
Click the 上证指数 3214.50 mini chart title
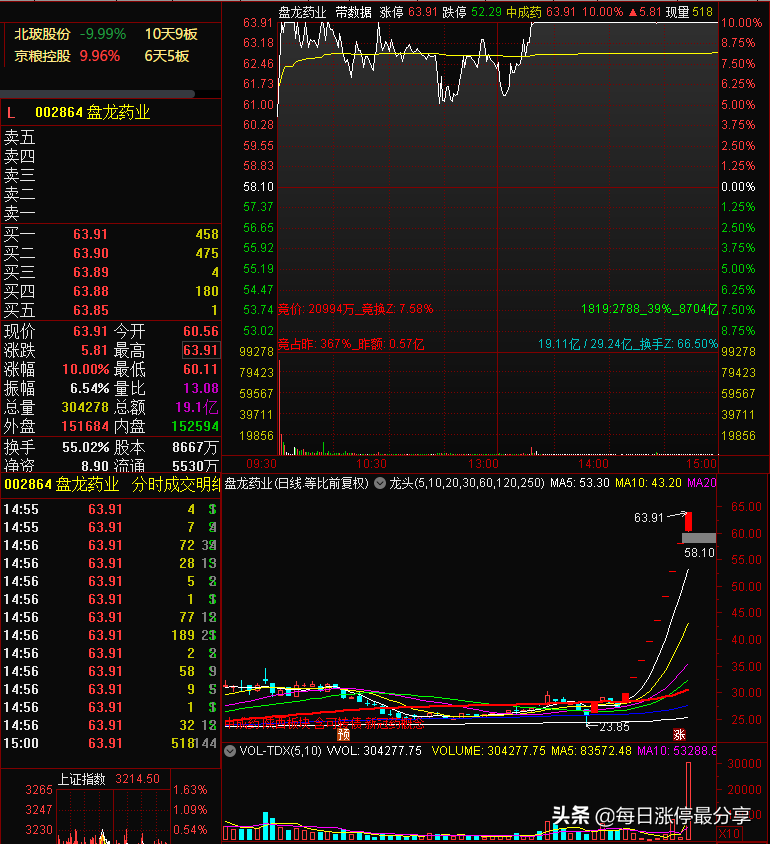[109, 779]
